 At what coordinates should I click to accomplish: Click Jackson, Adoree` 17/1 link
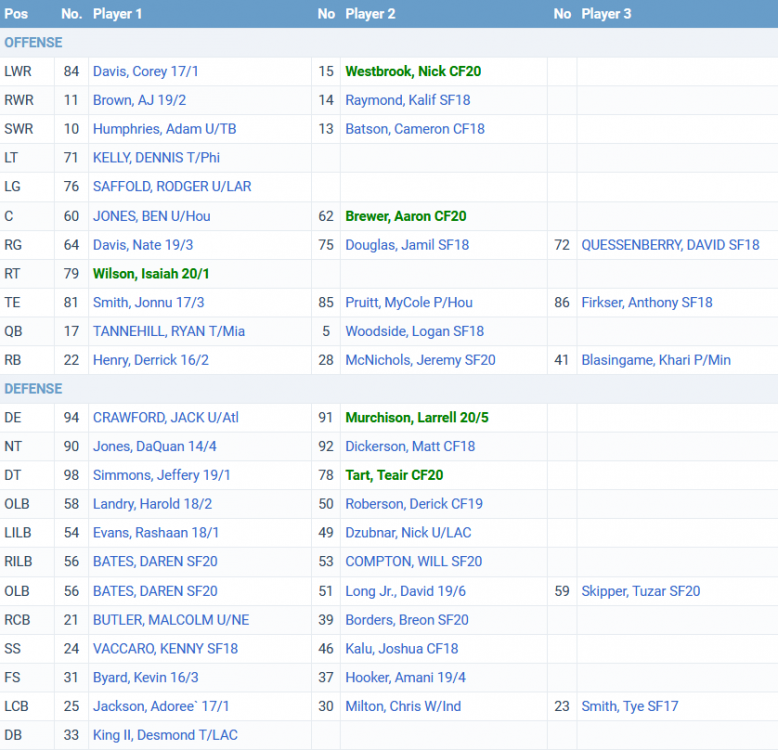[161, 706]
